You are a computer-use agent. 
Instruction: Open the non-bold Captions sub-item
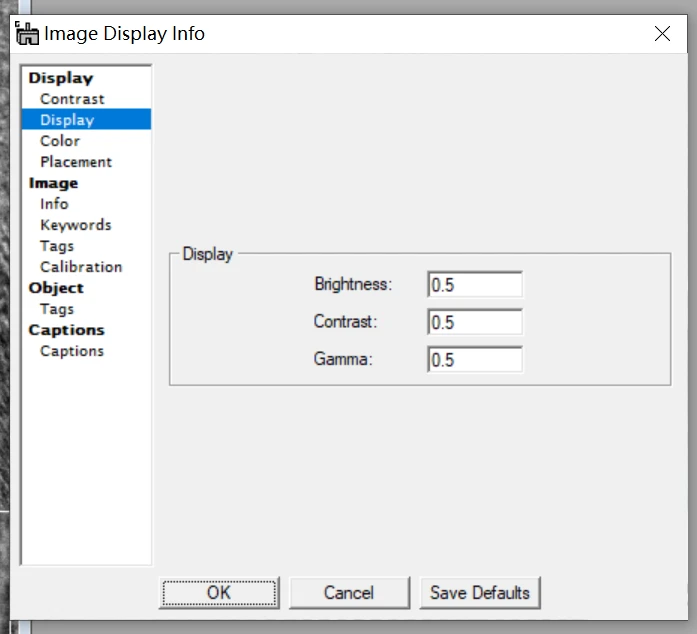click(72, 351)
